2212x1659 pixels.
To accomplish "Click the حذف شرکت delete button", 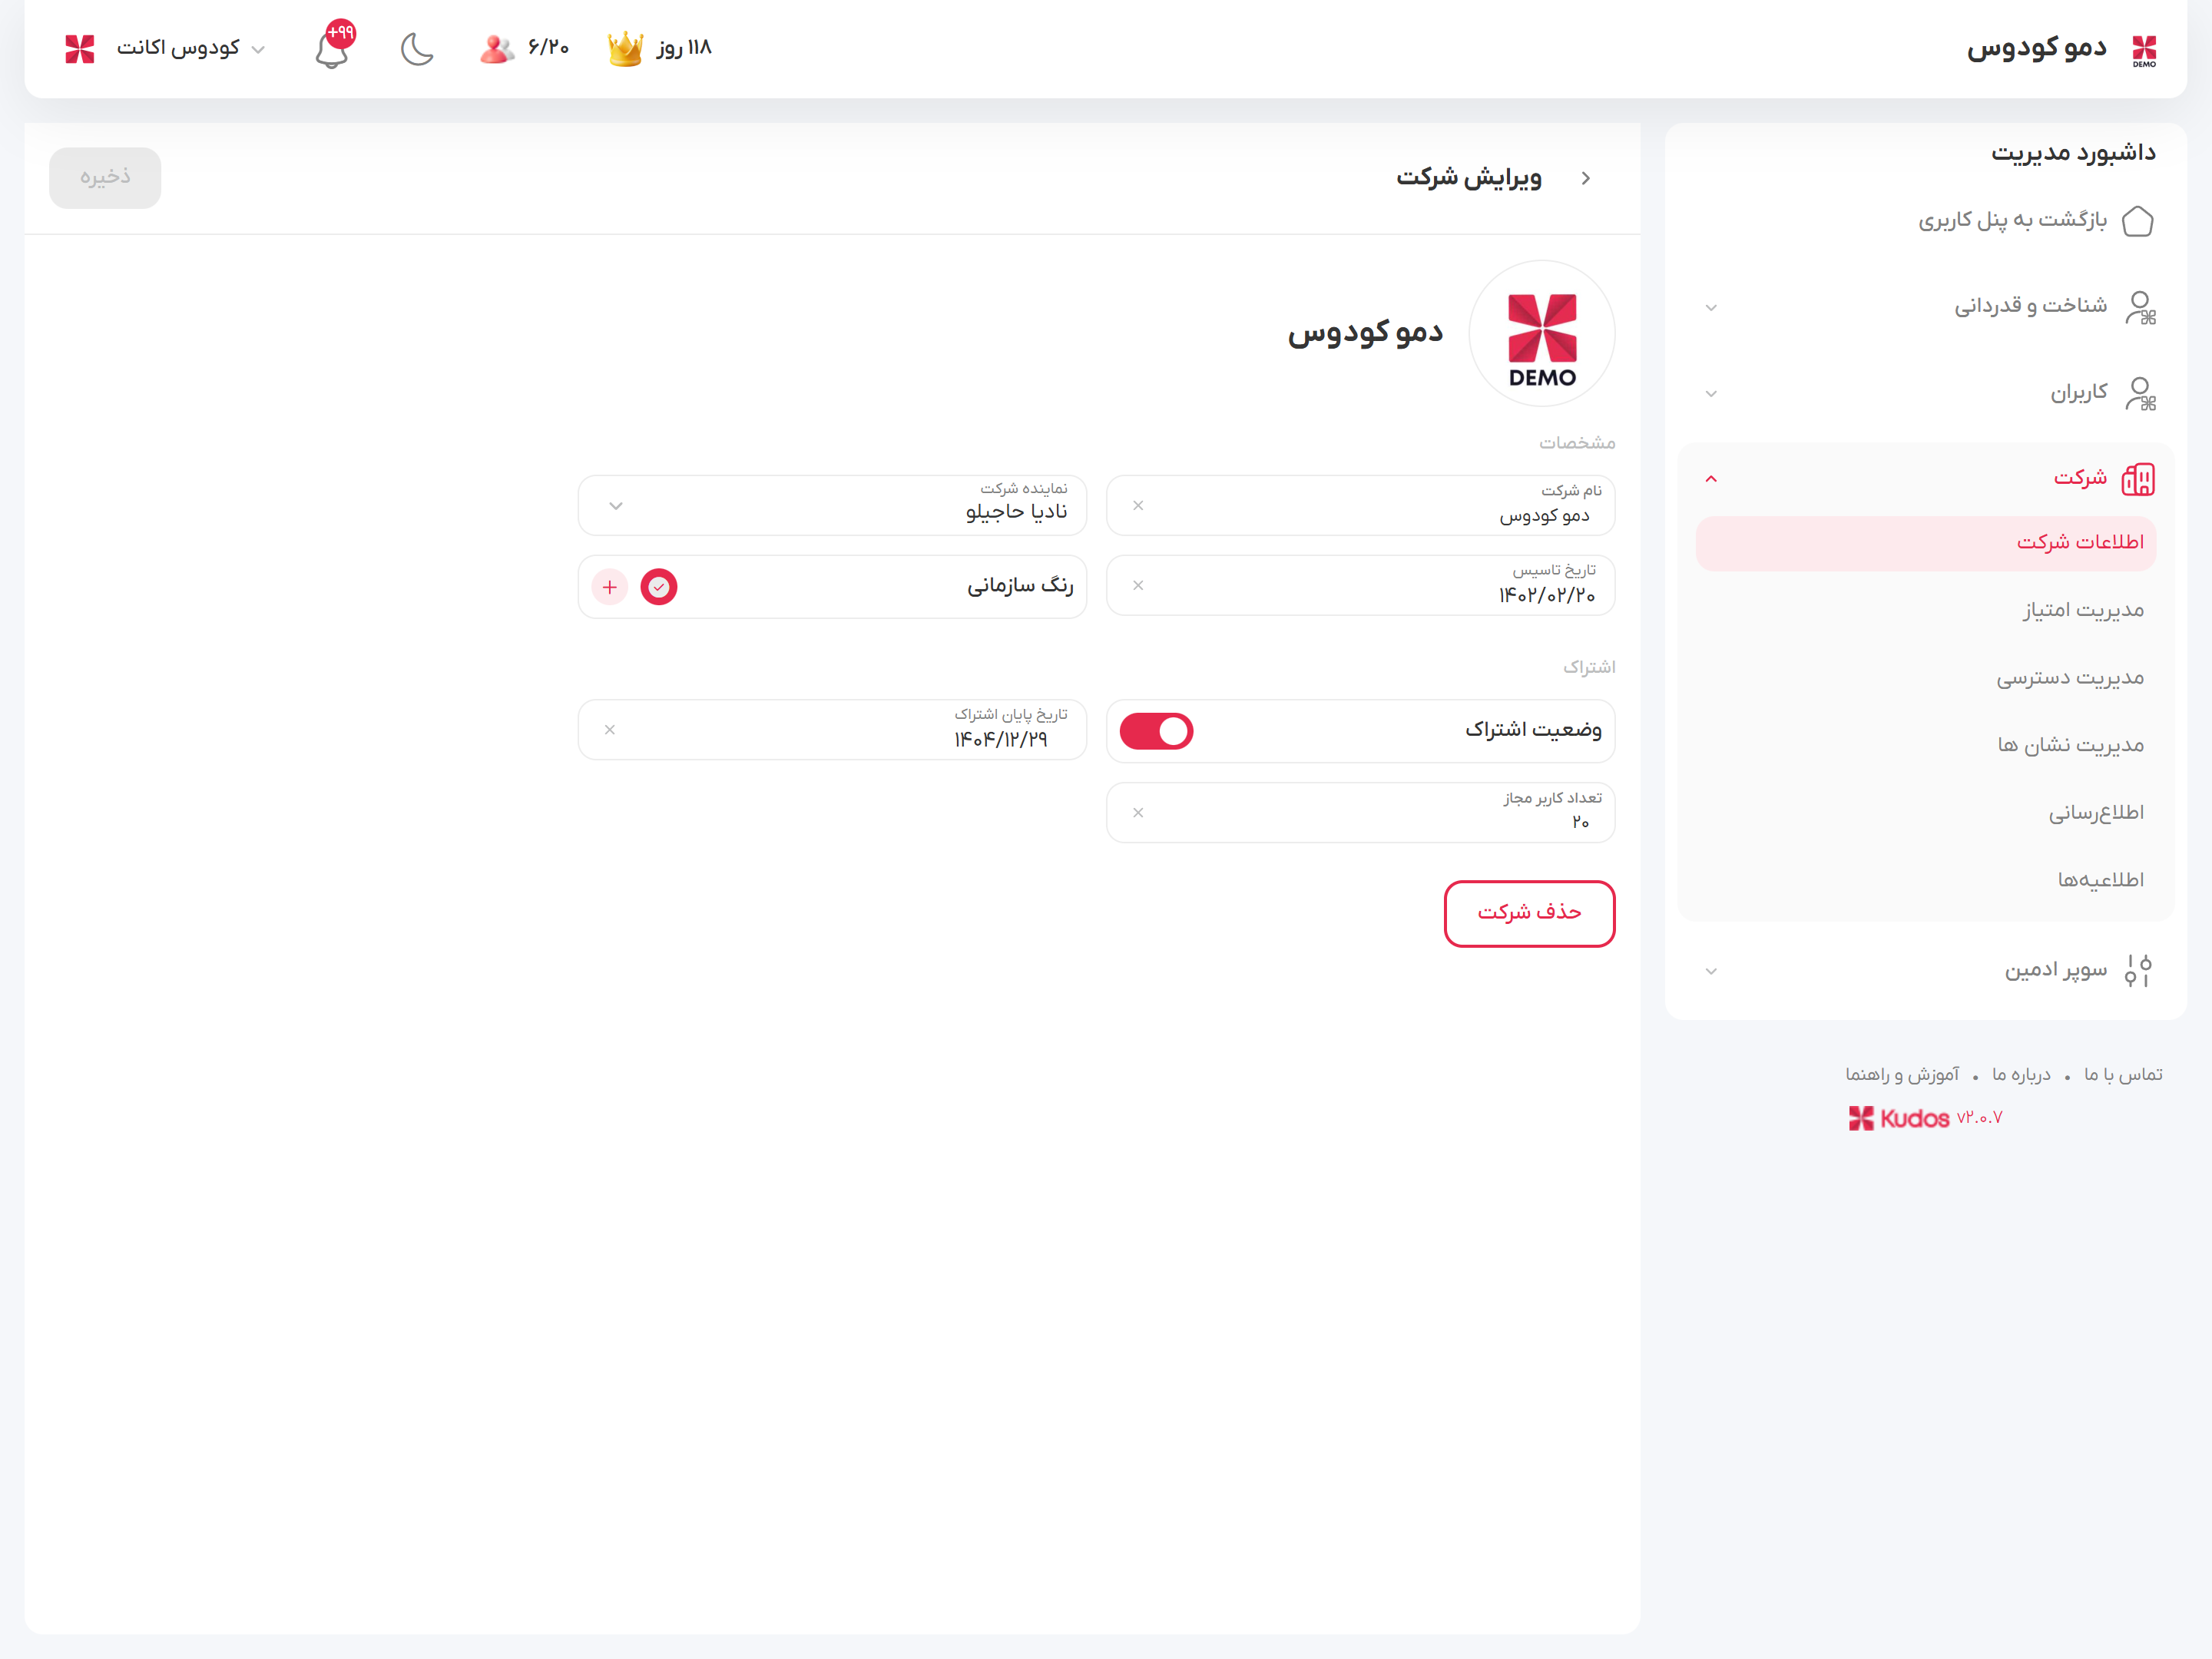I will pos(1529,913).
